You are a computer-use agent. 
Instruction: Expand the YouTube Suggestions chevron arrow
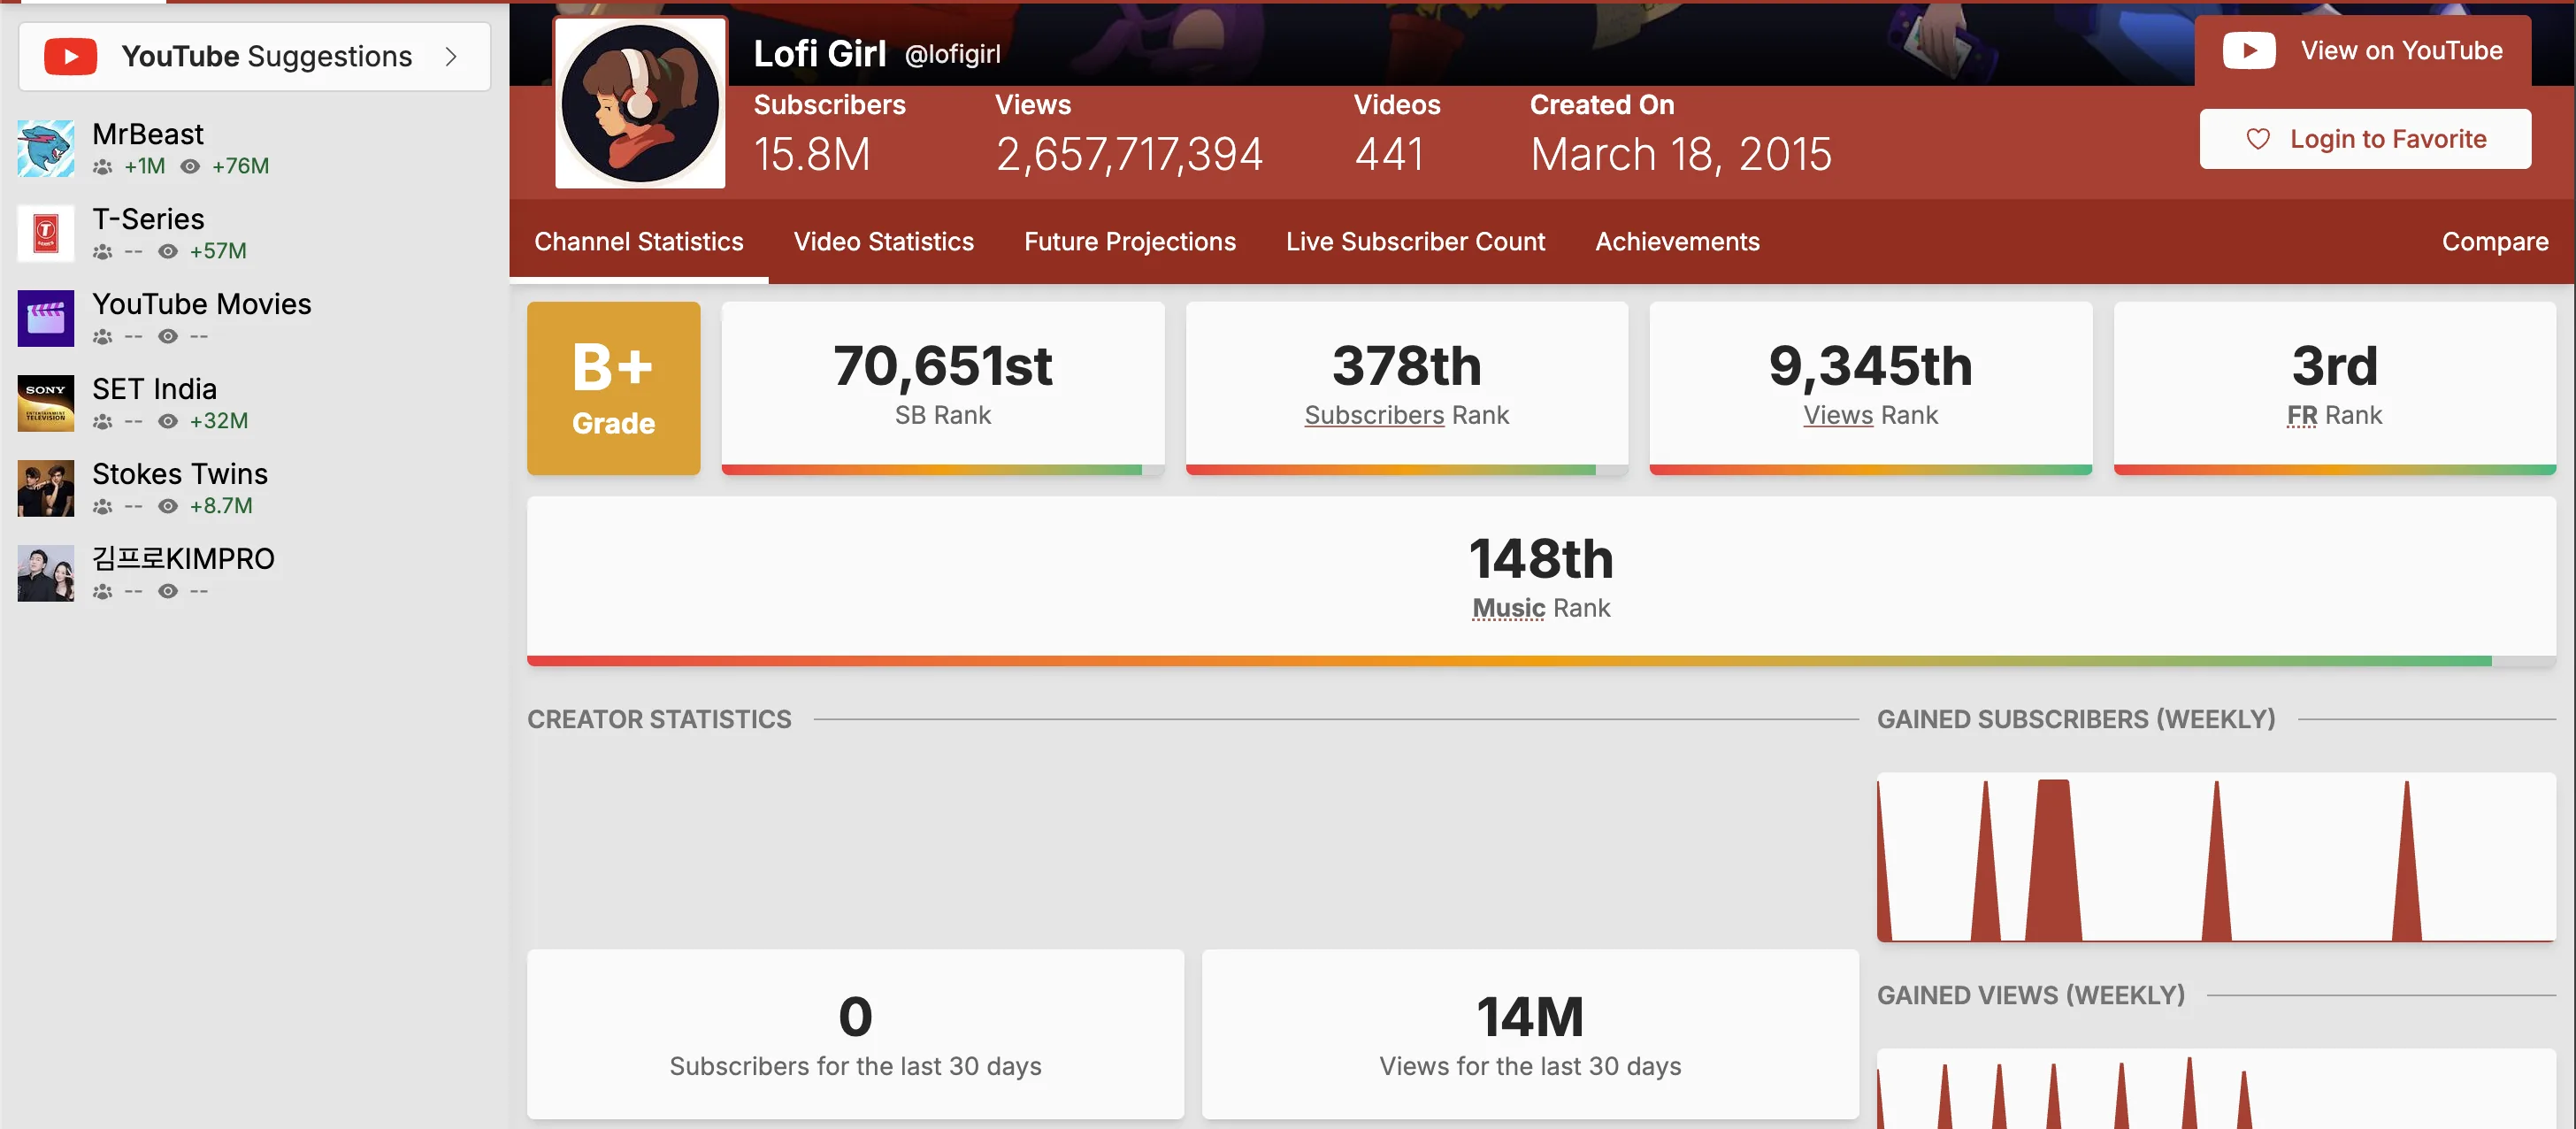click(x=451, y=56)
